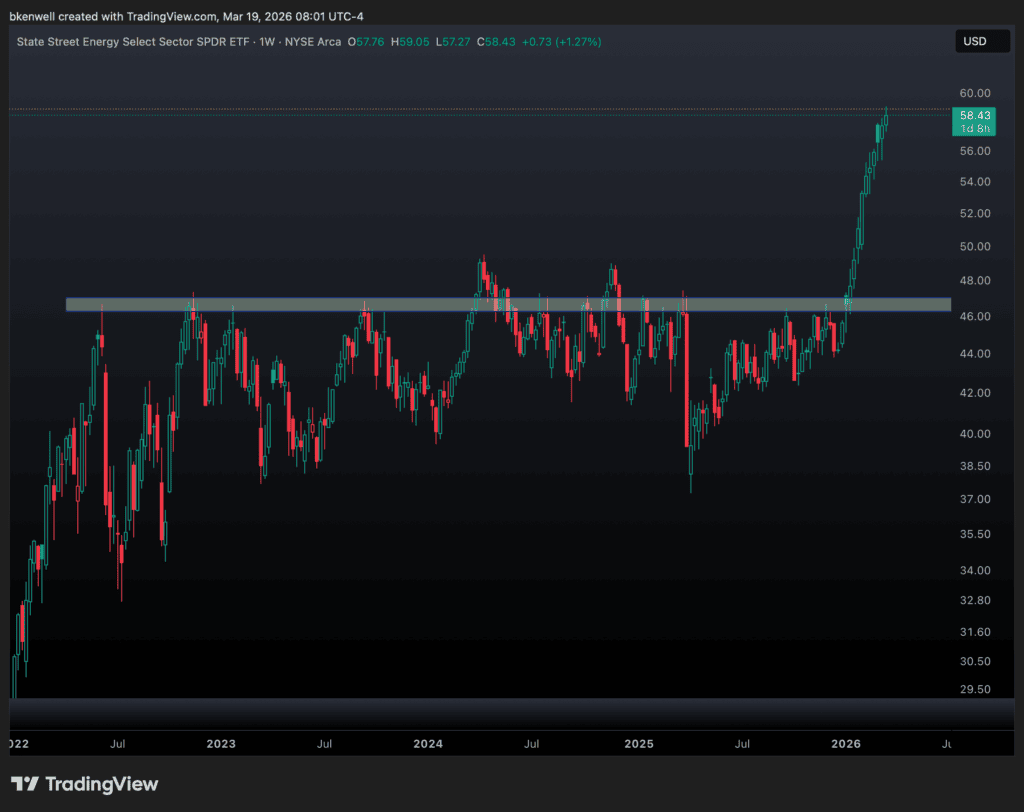Click the 2026 label on the time axis

[846, 744]
